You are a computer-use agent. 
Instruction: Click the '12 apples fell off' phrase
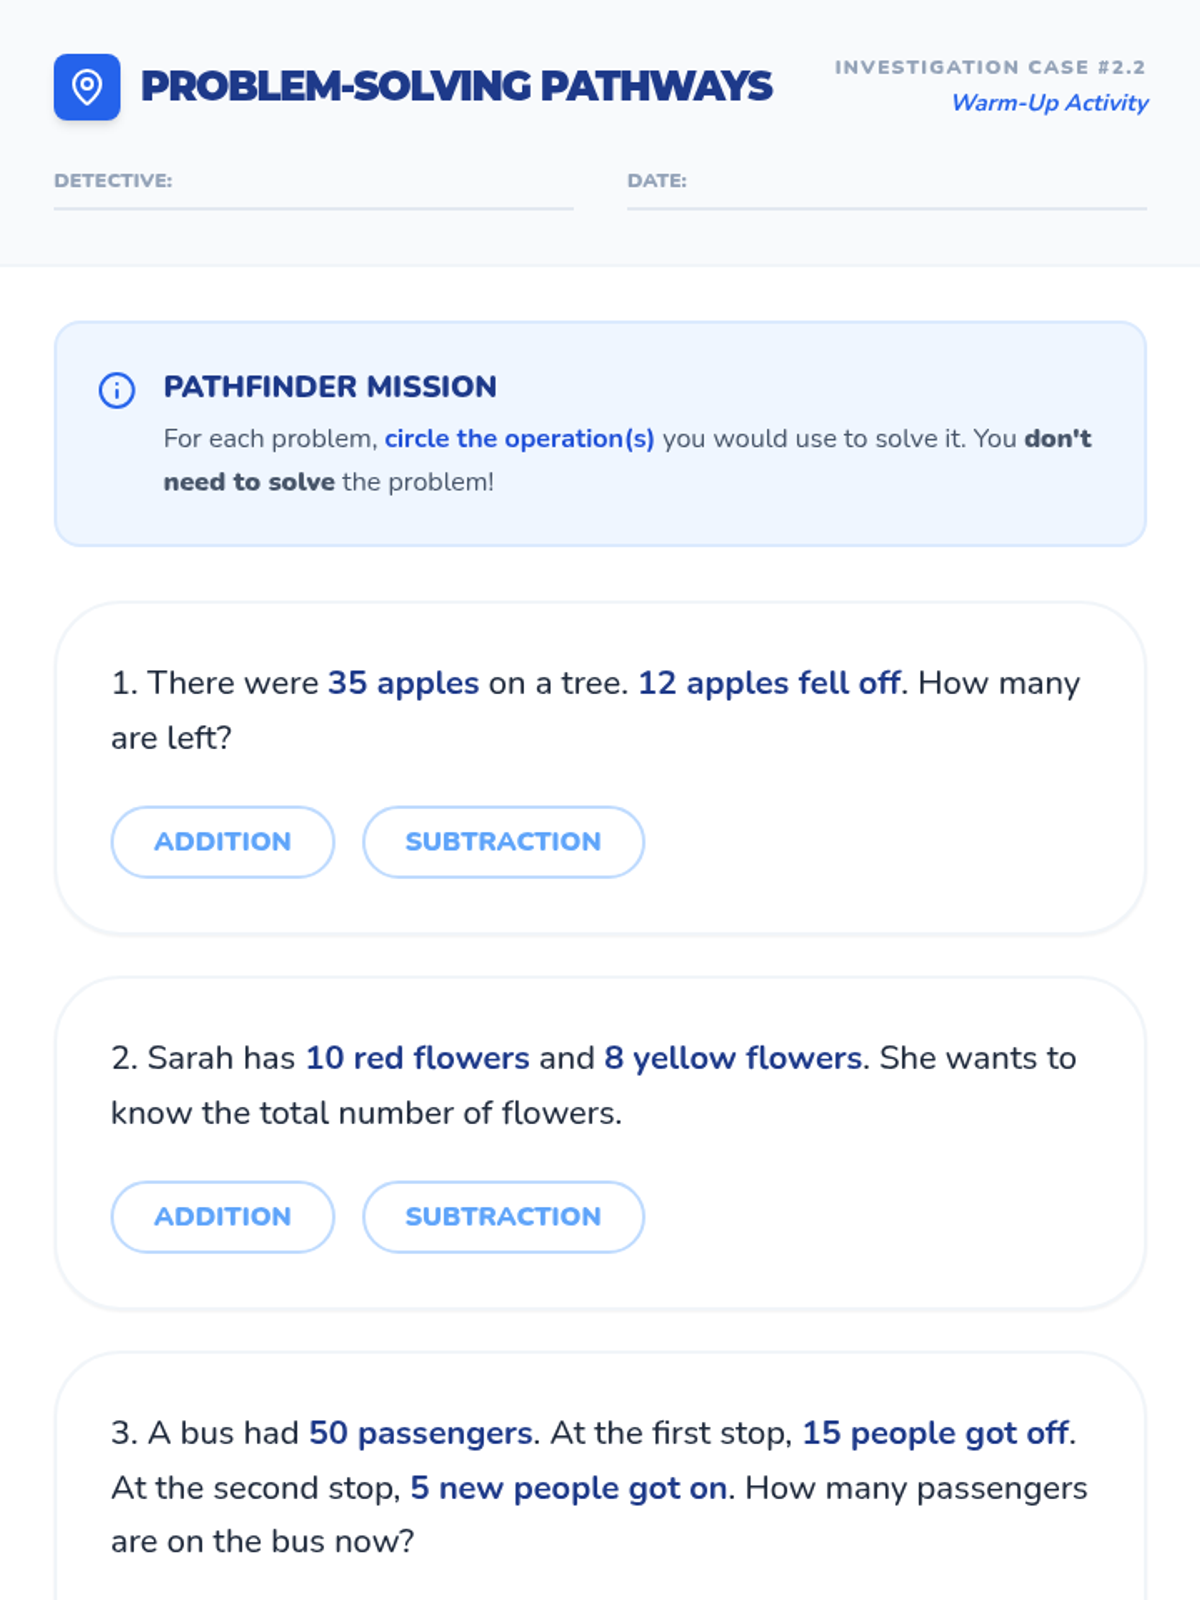pos(769,683)
